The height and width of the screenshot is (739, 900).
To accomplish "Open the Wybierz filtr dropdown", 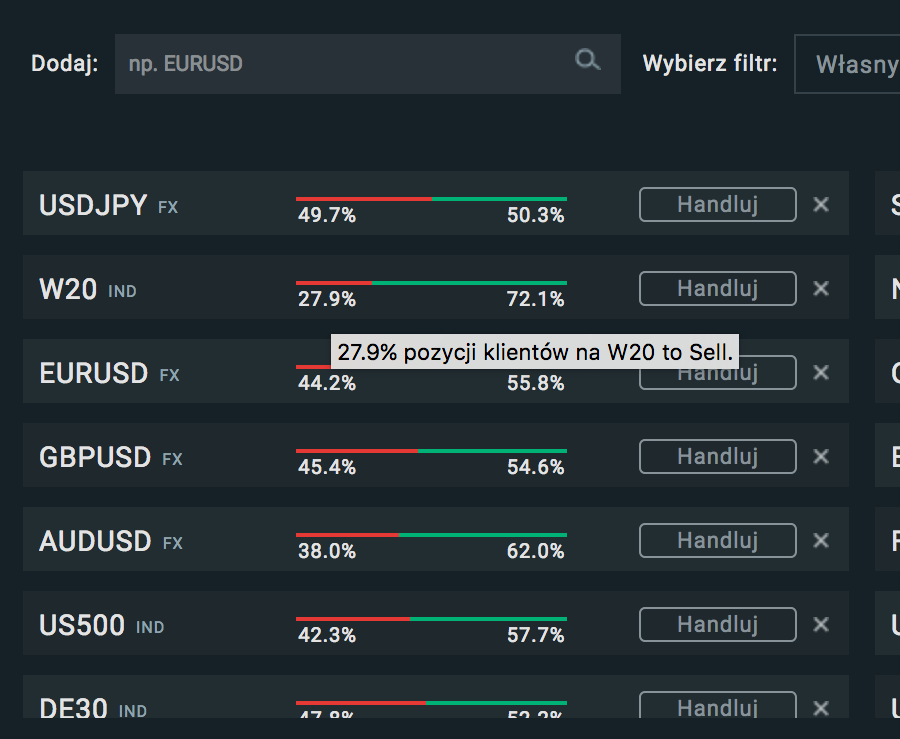I will [847, 64].
